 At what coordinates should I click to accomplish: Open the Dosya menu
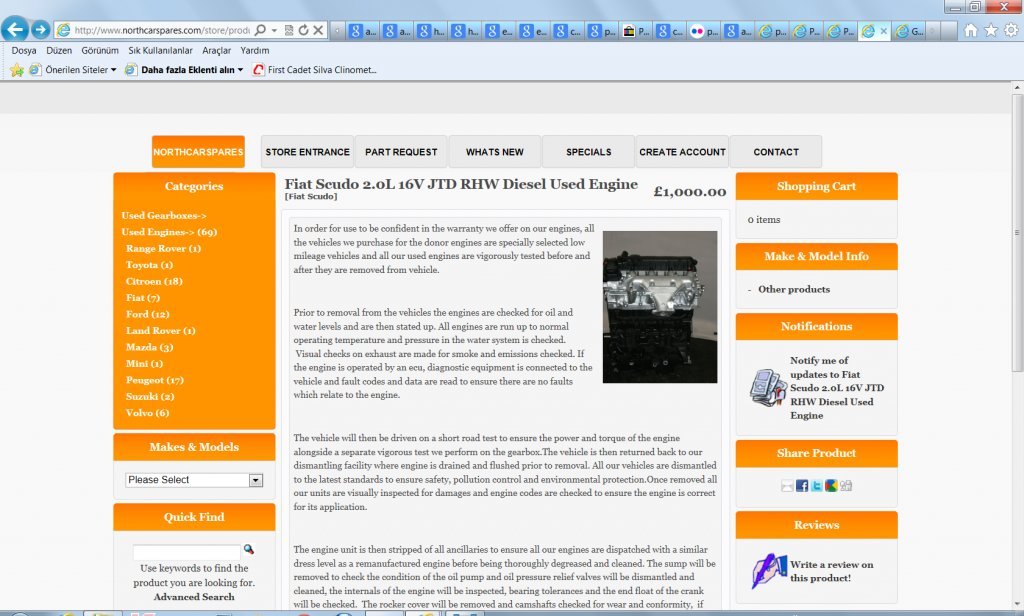click(24, 50)
